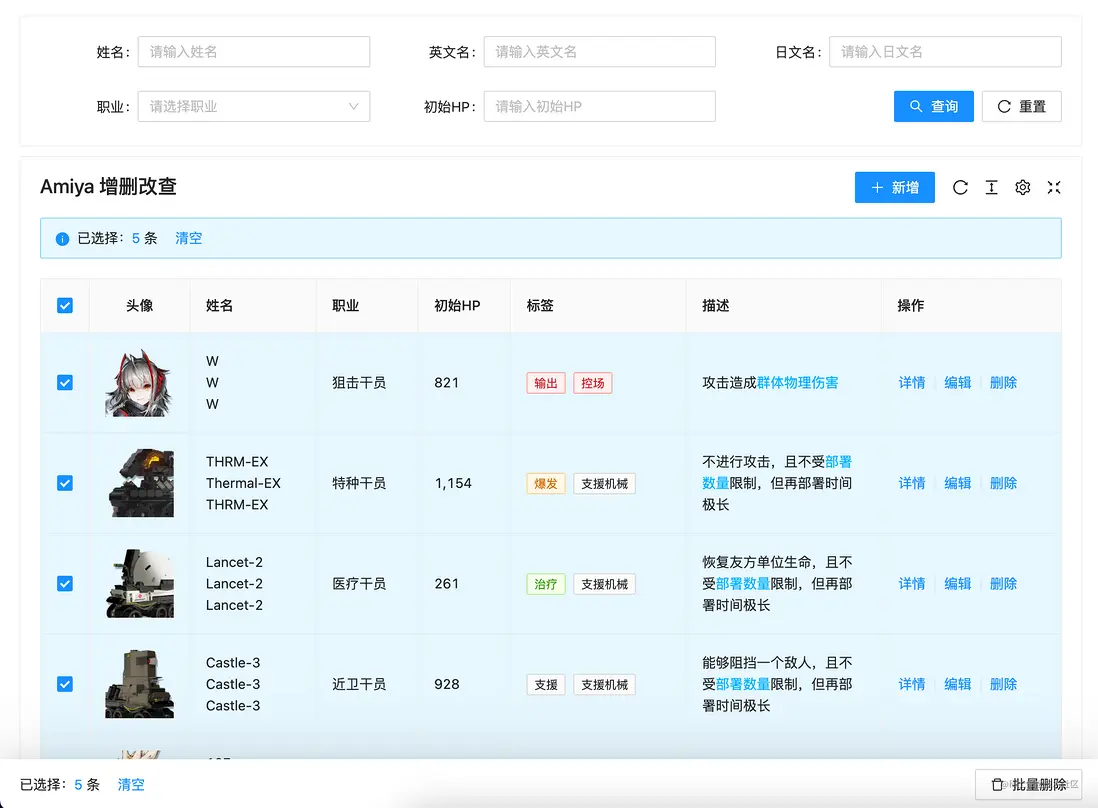Click the table refresh icon
Image resolution: width=1098 pixels, height=808 pixels.
coord(960,187)
